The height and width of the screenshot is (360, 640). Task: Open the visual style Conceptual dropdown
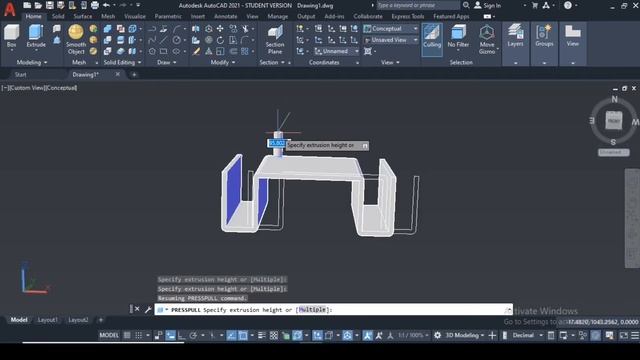tap(391, 29)
